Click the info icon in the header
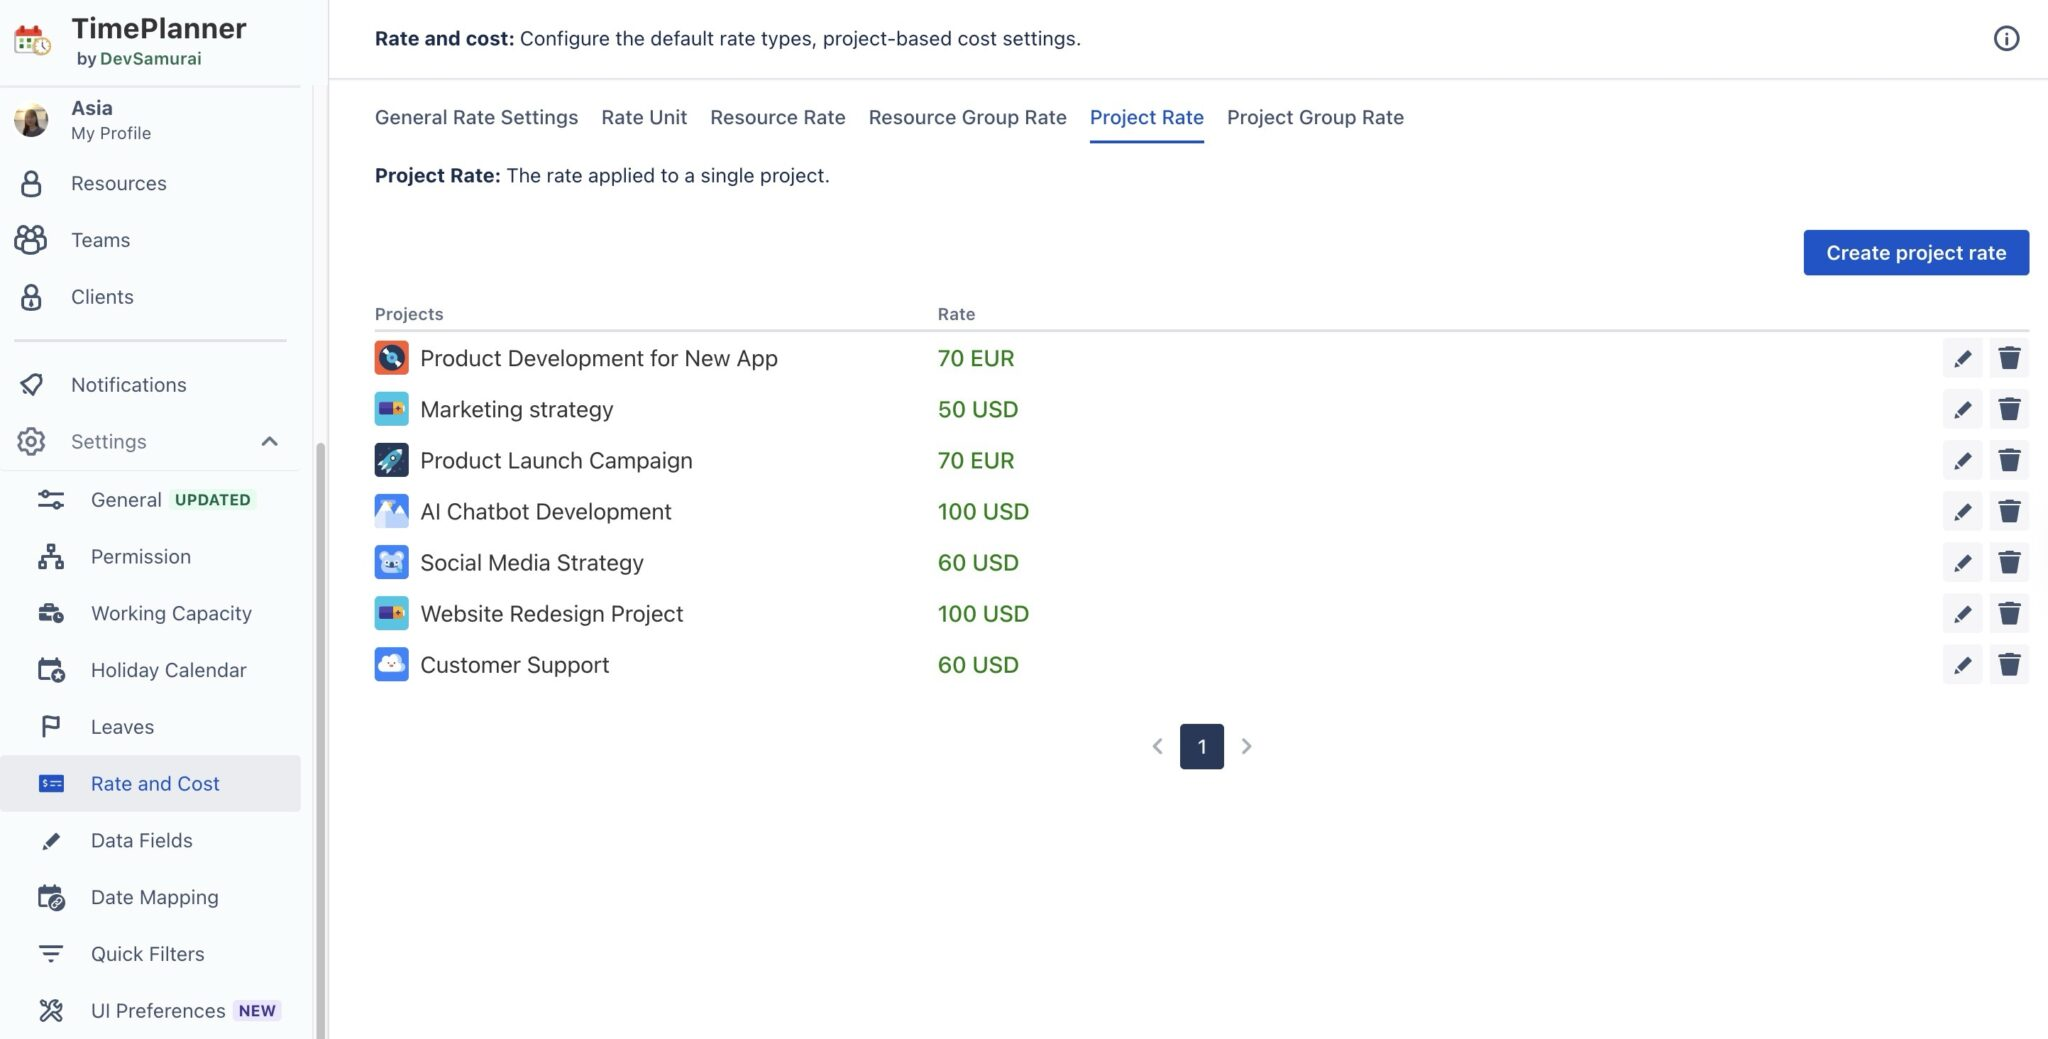This screenshot has width=2048, height=1039. (x=2005, y=39)
